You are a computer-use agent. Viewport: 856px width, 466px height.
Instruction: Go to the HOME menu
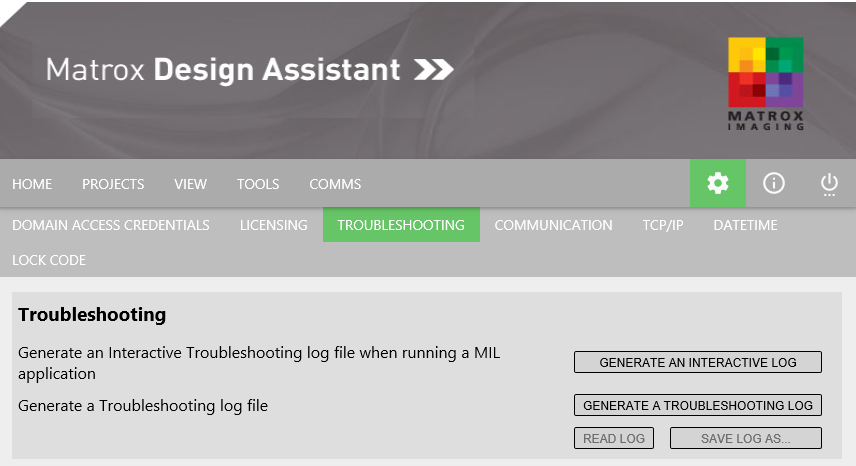[32, 184]
